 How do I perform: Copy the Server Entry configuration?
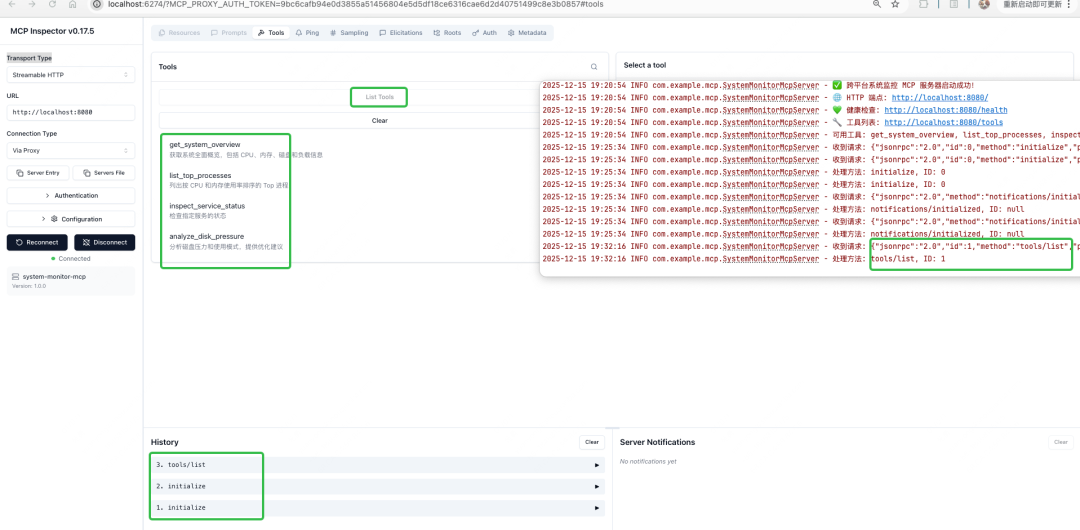coord(38,173)
